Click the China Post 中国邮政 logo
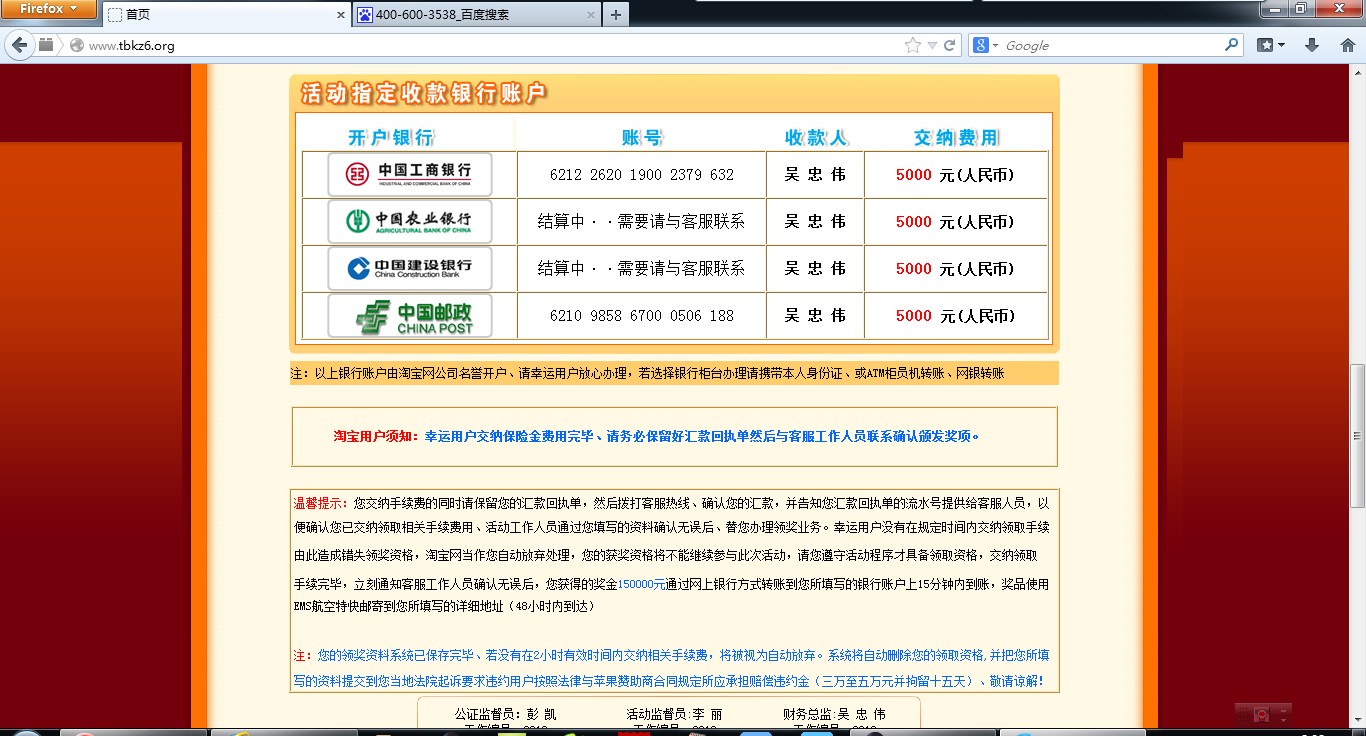This screenshot has width=1366, height=736. (410, 315)
